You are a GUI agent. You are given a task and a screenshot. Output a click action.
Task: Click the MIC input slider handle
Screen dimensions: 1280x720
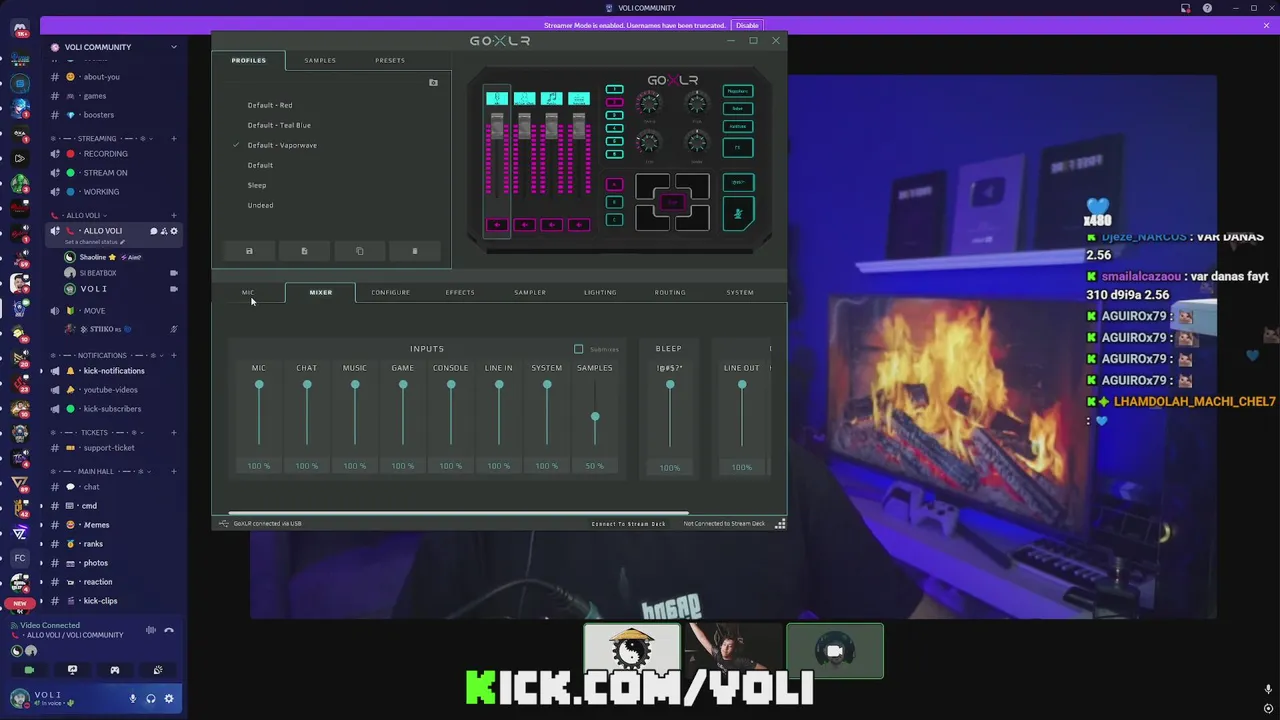pyautogui.click(x=259, y=385)
